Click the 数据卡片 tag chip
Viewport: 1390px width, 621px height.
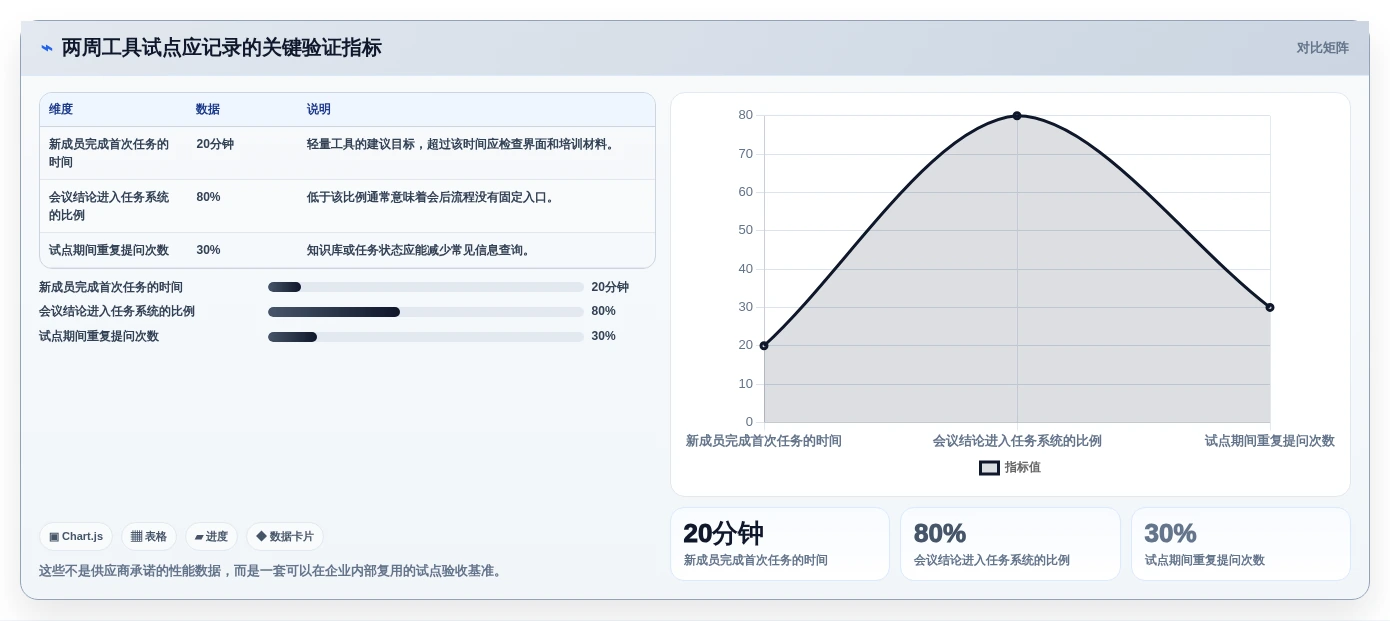tap(285, 536)
